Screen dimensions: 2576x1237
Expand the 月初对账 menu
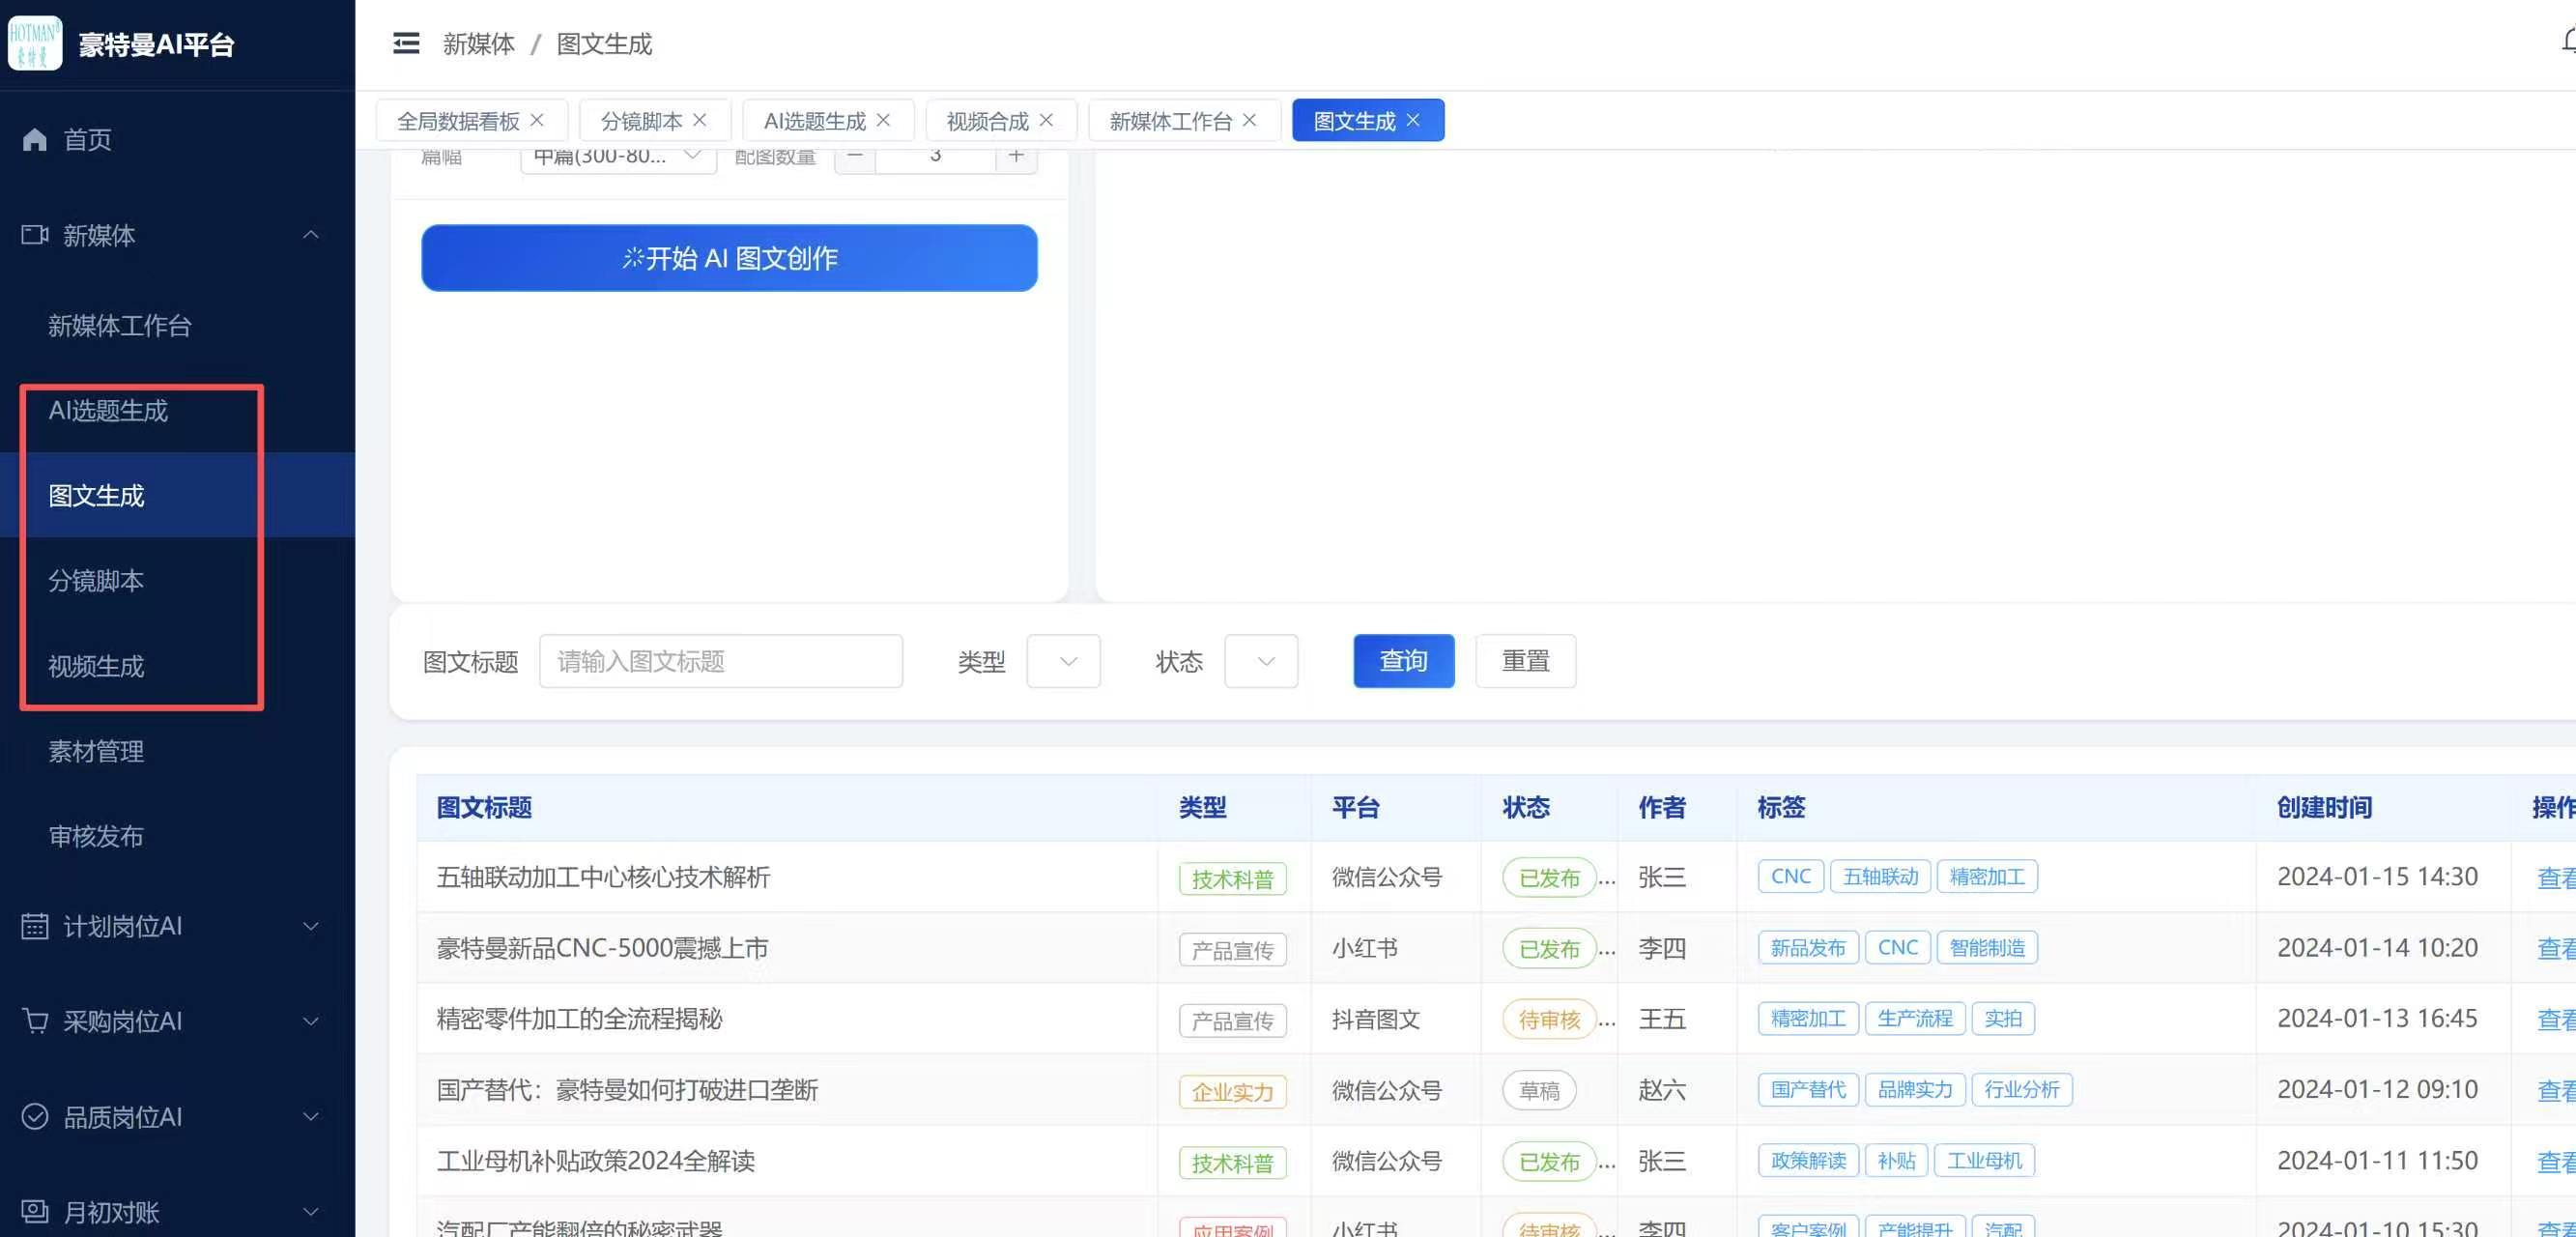point(177,1211)
